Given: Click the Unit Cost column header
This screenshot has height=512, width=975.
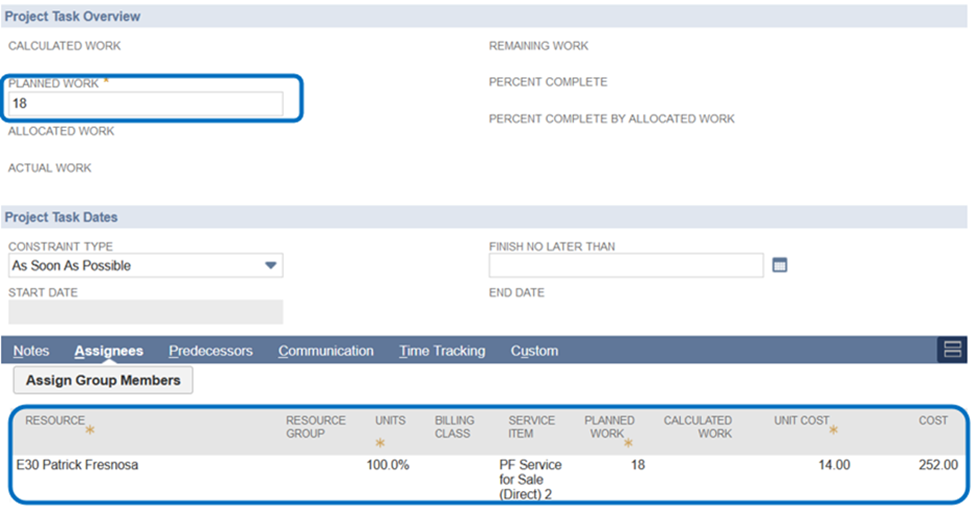Looking at the screenshot, I should click(x=802, y=421).
